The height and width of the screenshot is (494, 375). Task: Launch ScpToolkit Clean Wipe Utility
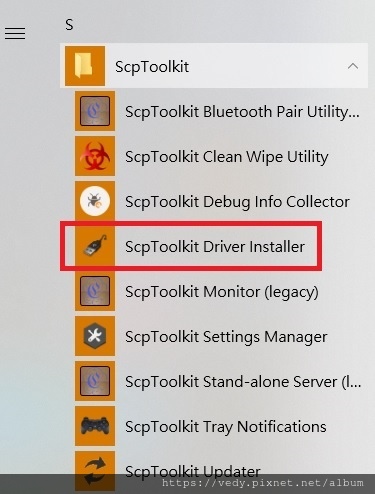(x=227, y=157)
